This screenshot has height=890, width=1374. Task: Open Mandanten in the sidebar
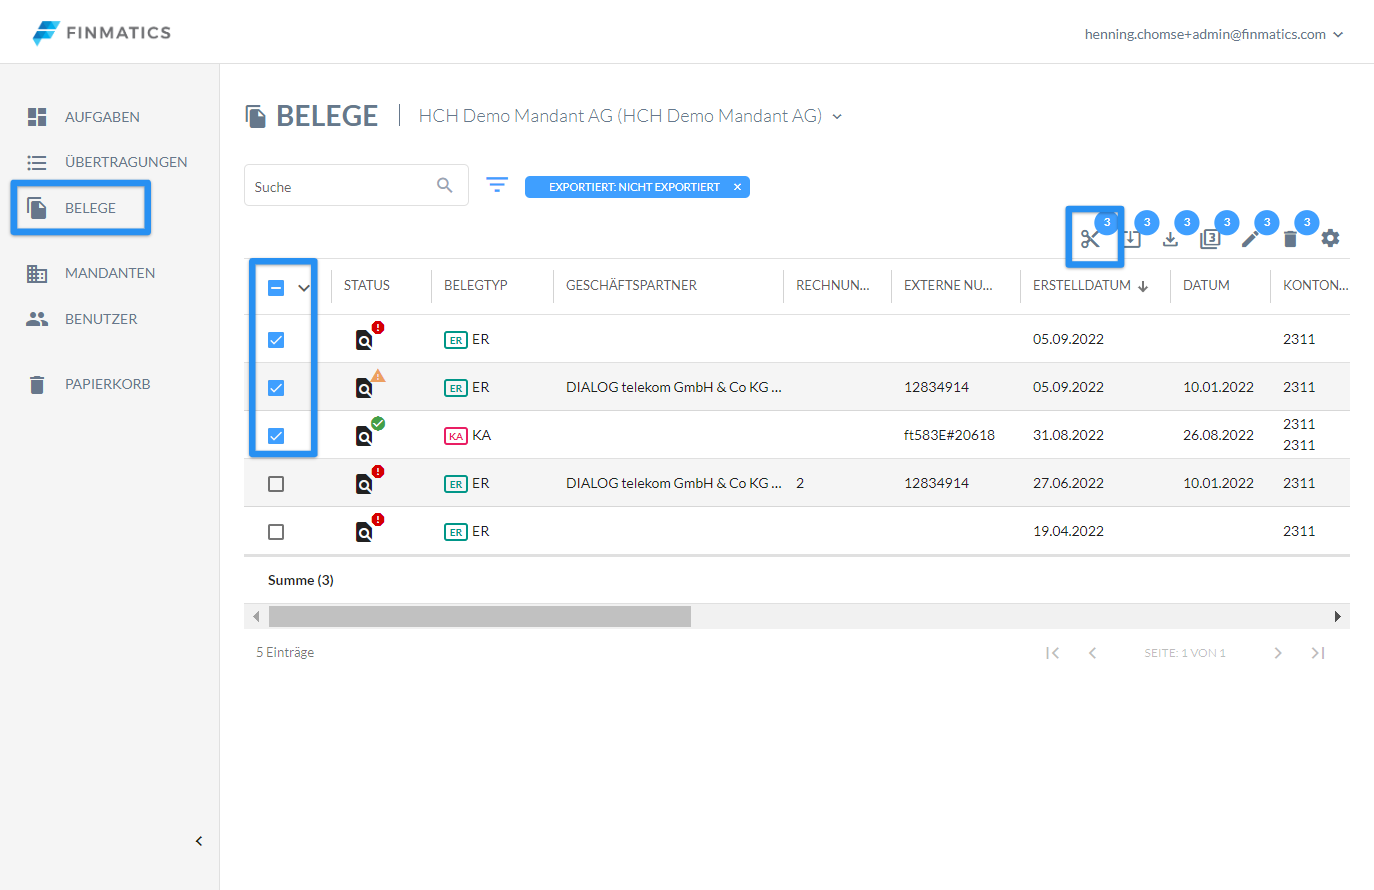109,273
